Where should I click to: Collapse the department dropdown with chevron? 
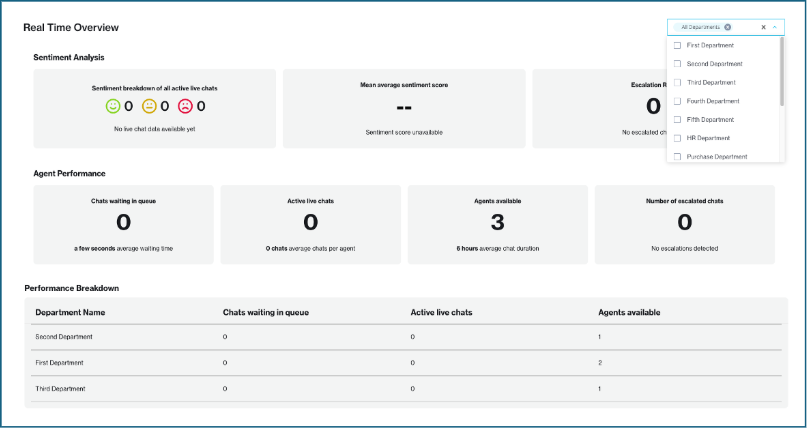pyautogui.click(x=775, y=27)
